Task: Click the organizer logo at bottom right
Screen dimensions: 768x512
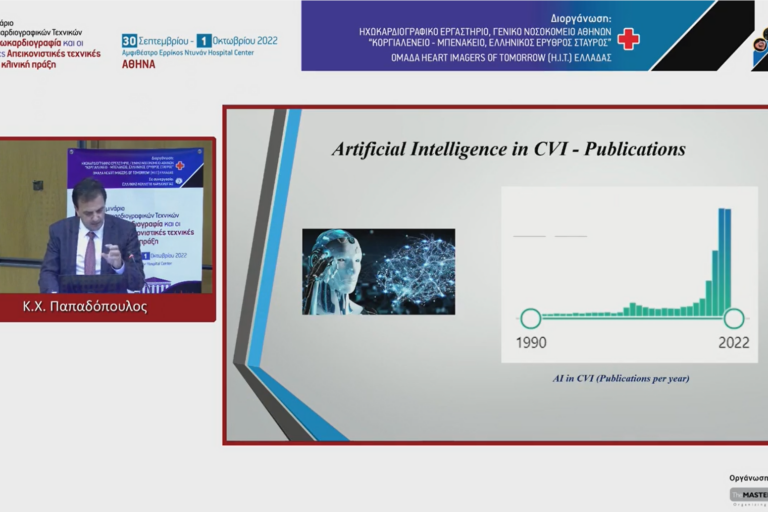Action: tap(748, 493)
